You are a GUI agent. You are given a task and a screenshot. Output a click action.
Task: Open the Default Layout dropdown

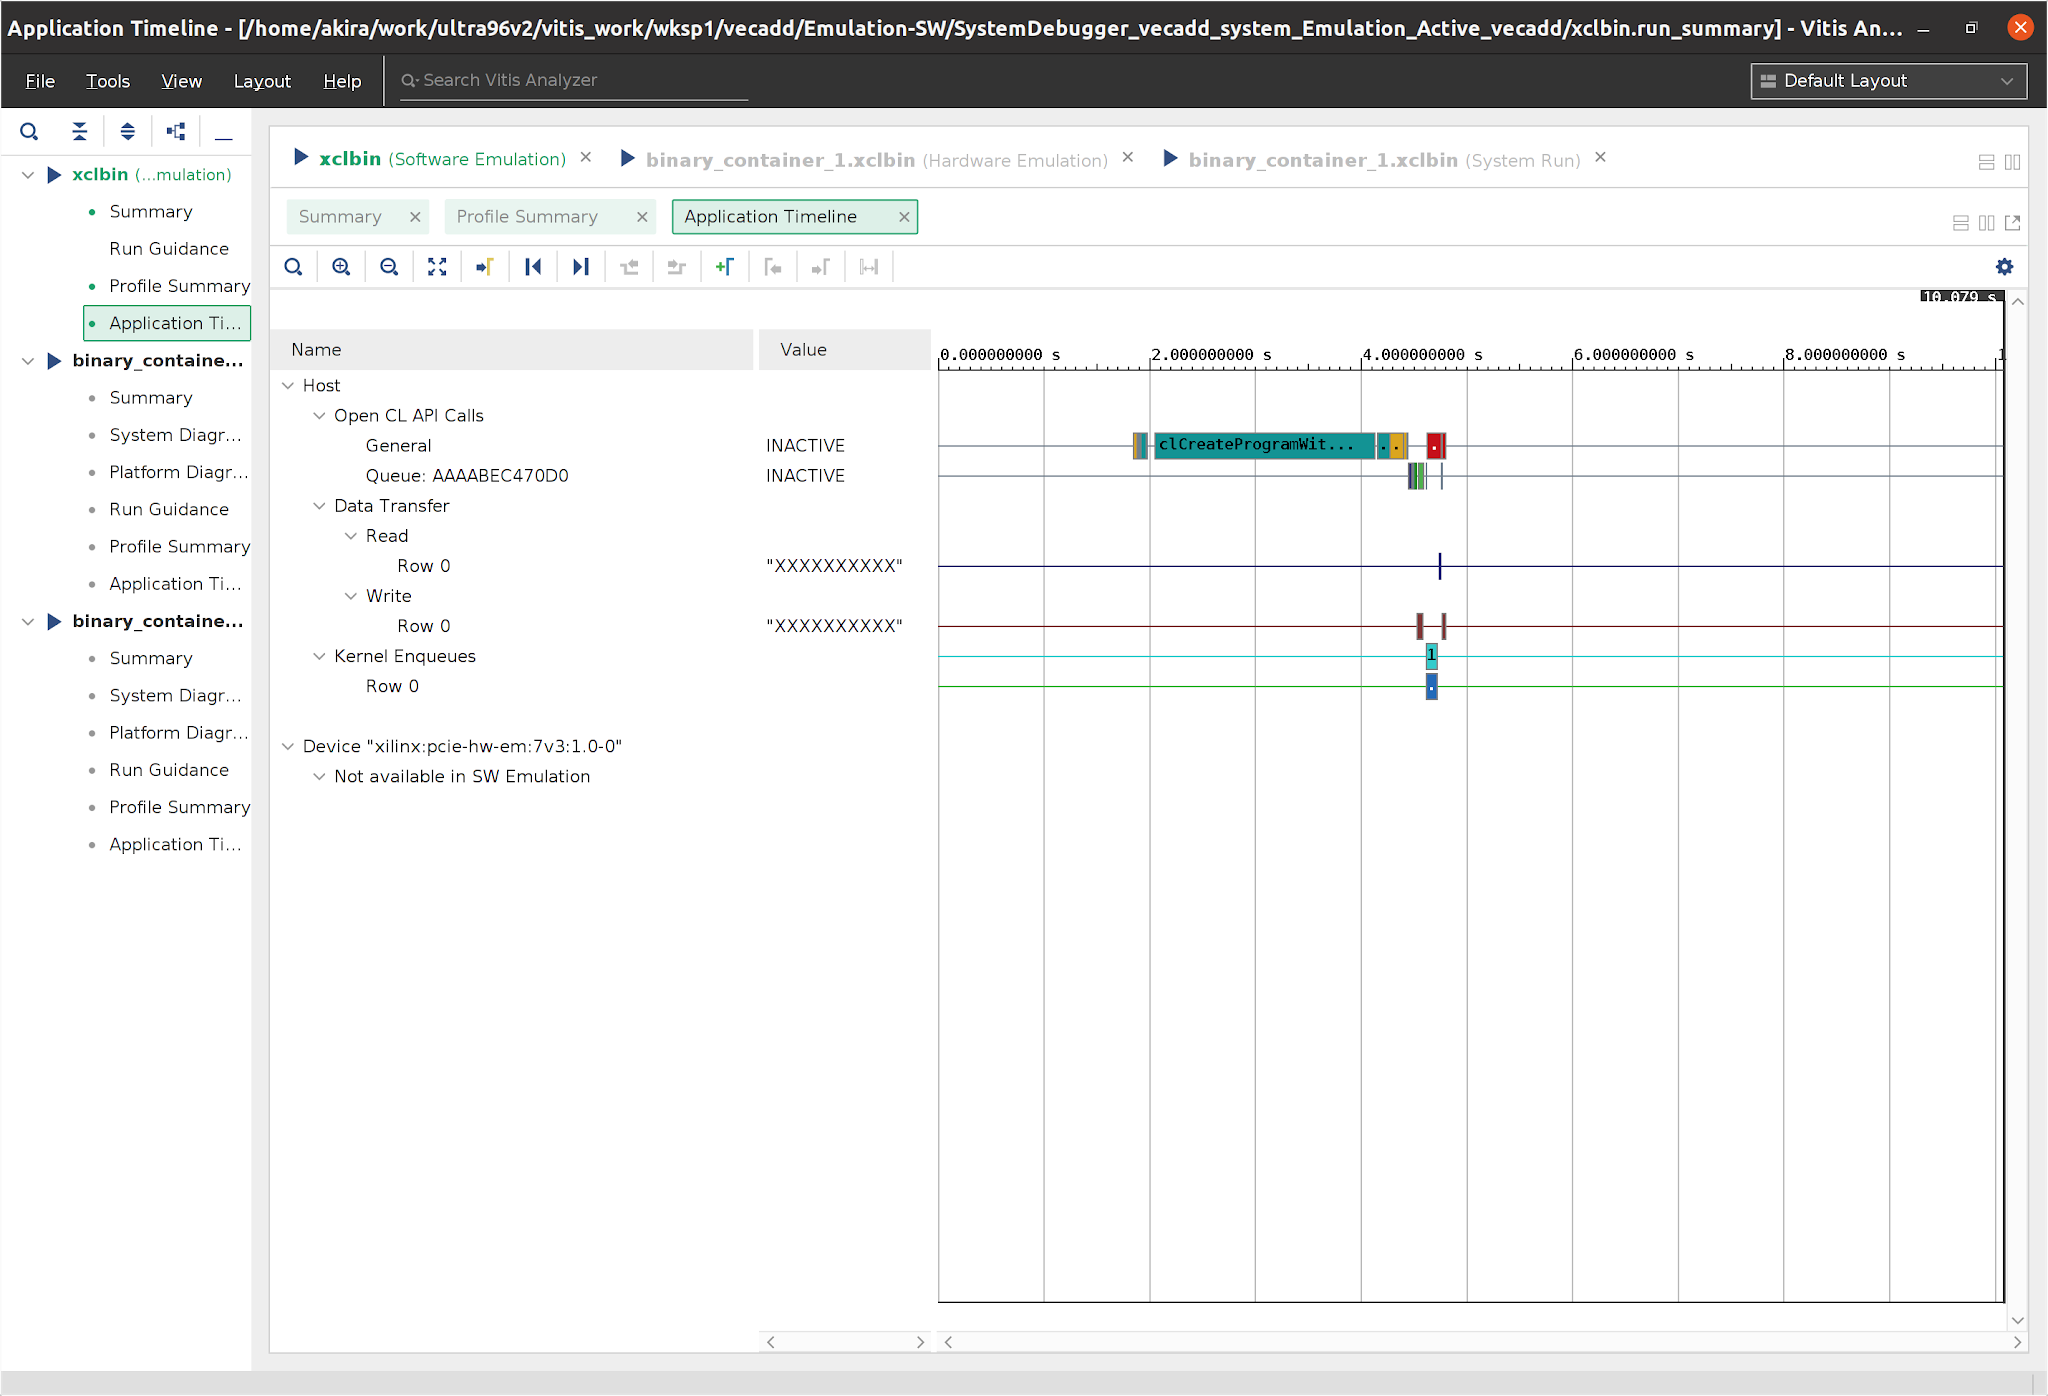point(1888,81)
